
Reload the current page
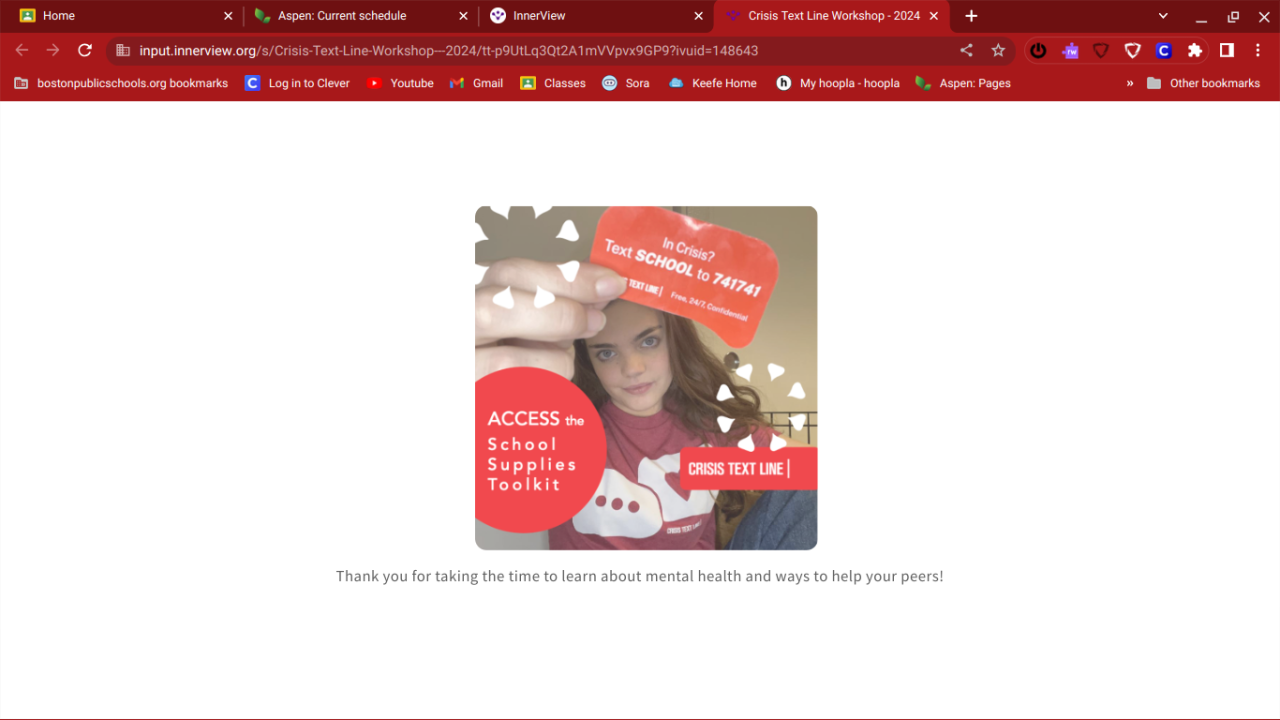[85, 50]
